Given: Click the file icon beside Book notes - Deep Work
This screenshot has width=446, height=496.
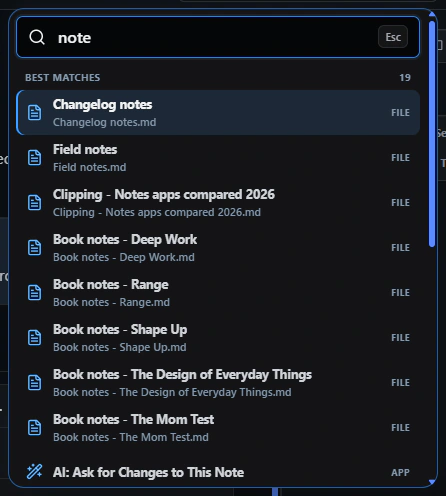Looking at the screenshot, I should pyautogui.click(x=34, y=248).
